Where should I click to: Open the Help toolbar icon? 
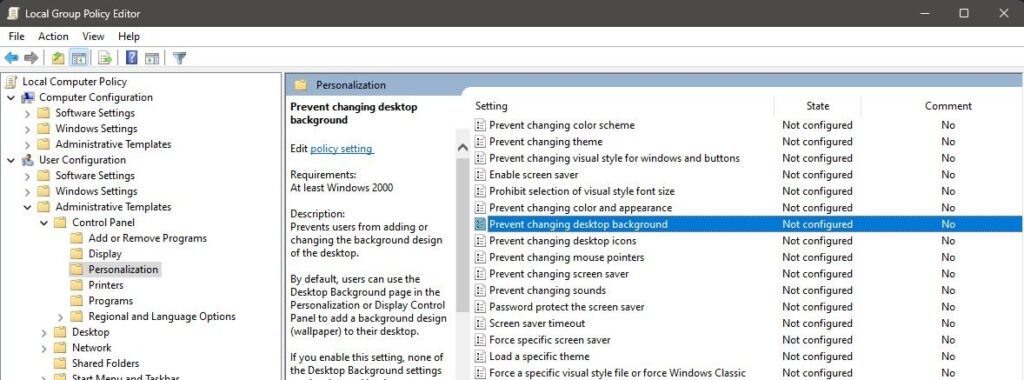[131, 58]
